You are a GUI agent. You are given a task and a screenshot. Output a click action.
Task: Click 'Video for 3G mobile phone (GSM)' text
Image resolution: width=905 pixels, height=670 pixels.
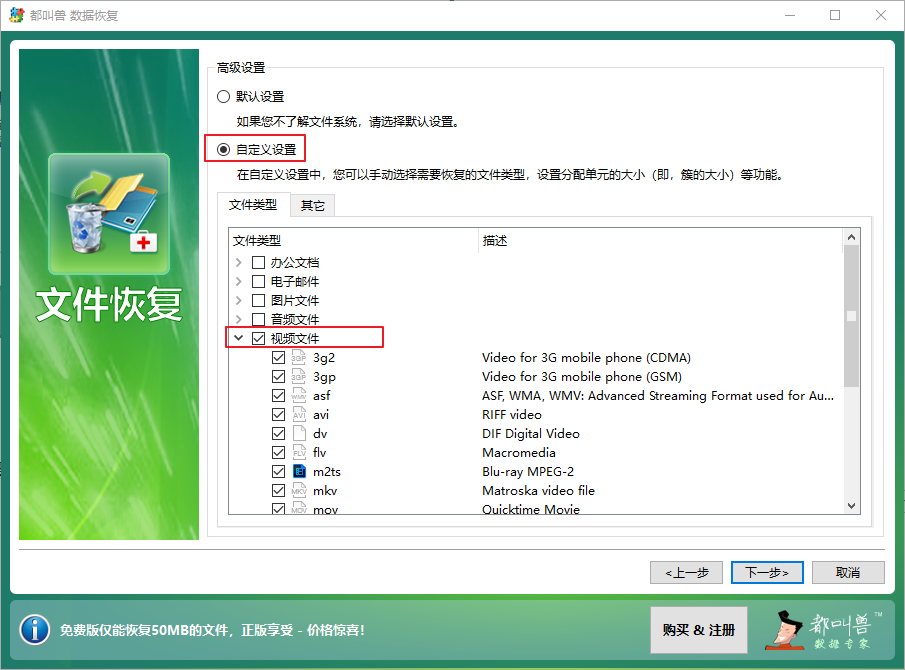pyautogui.click(x=582, y=376)
